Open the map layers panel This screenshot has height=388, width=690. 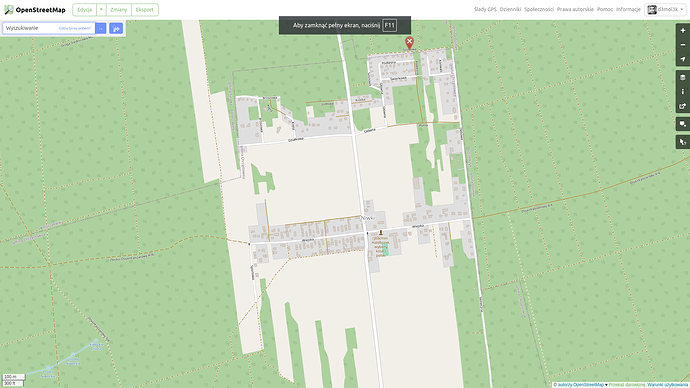point(683,77)
